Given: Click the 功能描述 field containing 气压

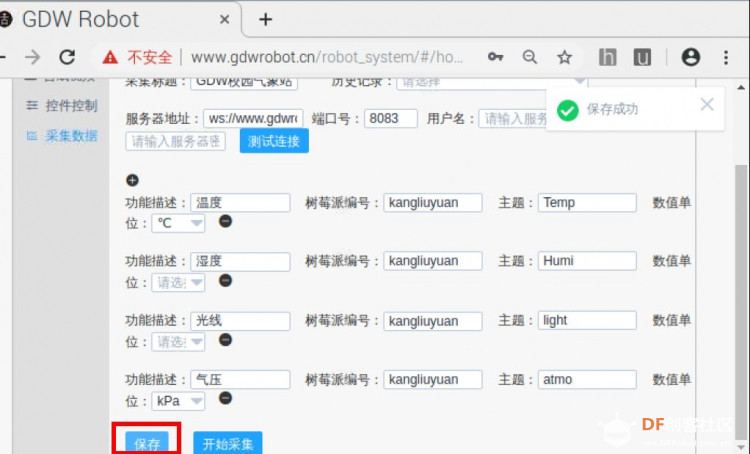Looking at the screenshot, I should 240,380.
